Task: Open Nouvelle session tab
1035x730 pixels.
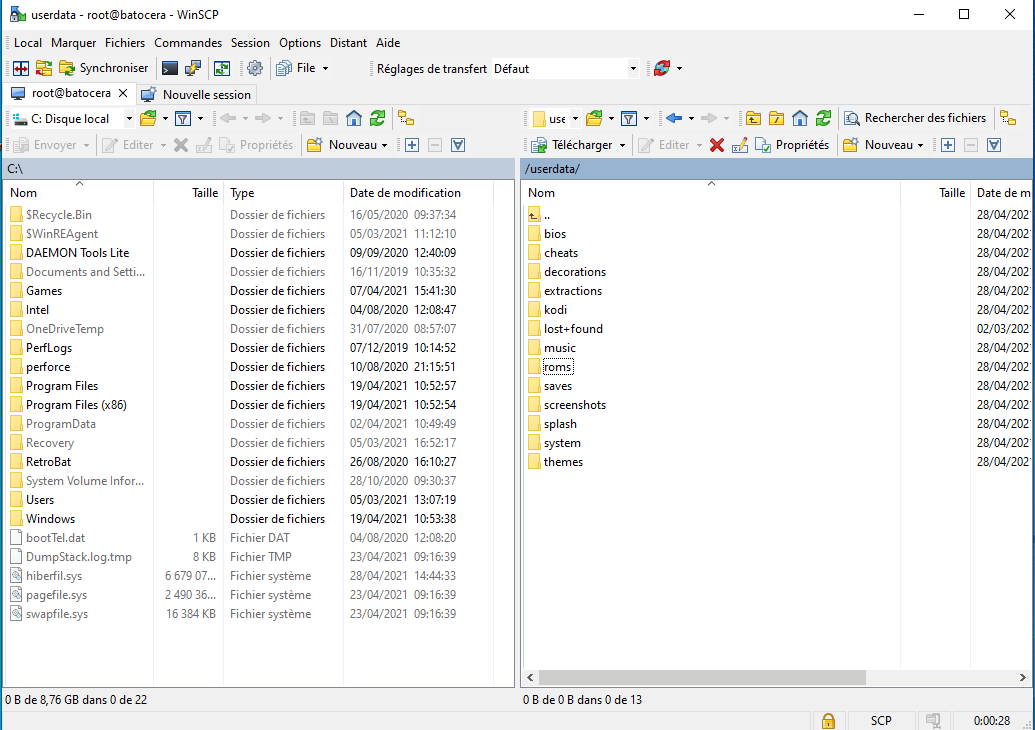Action: (x=197, y=94)
